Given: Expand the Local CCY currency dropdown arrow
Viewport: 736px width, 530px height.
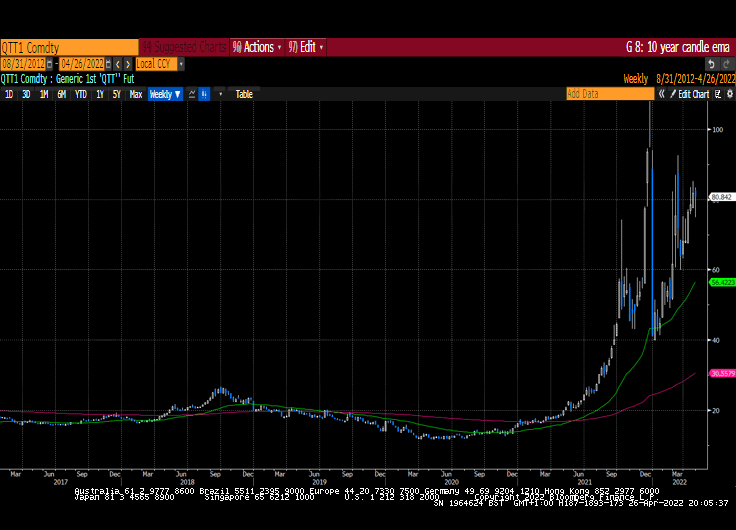Looking at the screenshot, I should [181, 64].
